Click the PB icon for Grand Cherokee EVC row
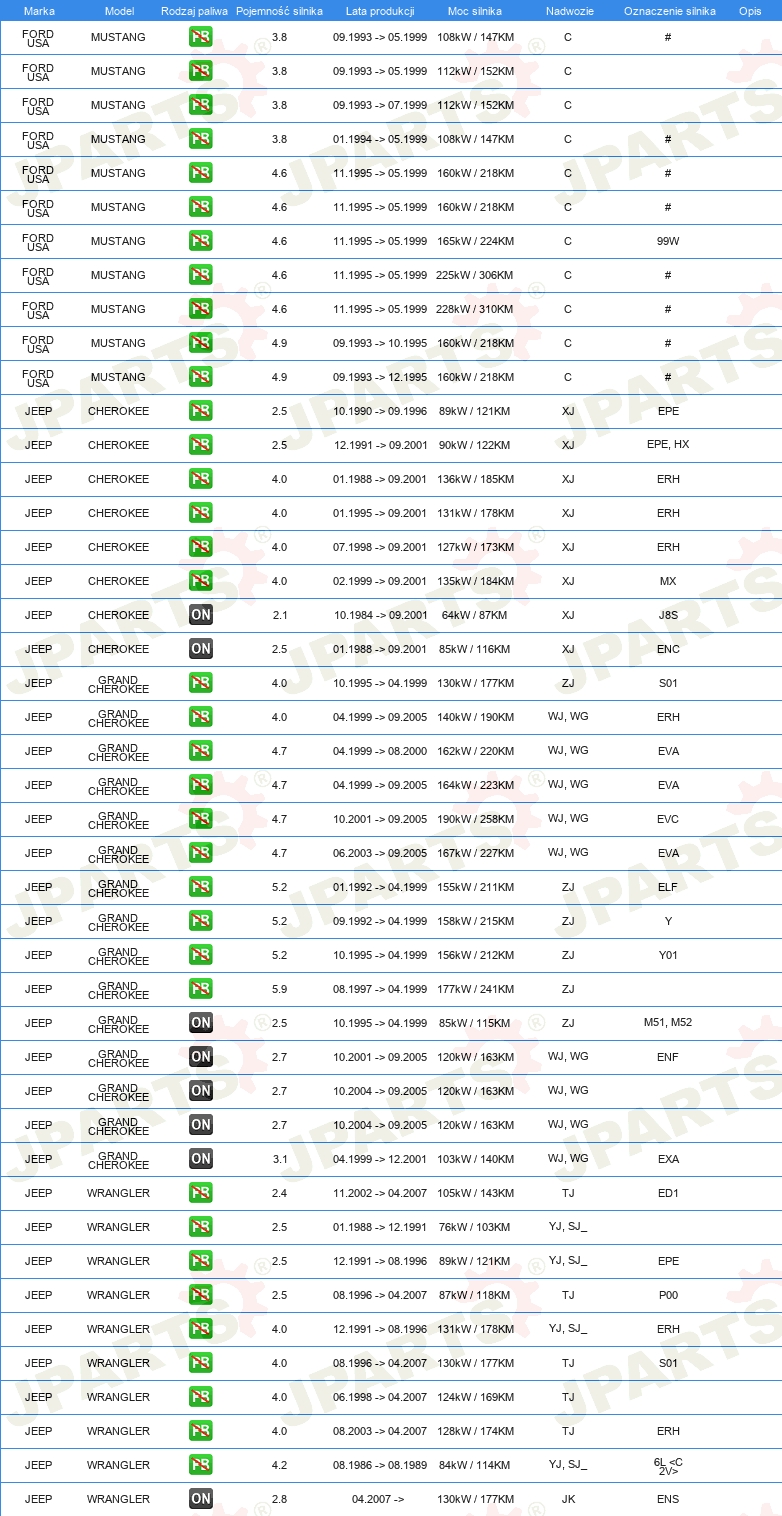782x1516 pixels. (200, 819)
